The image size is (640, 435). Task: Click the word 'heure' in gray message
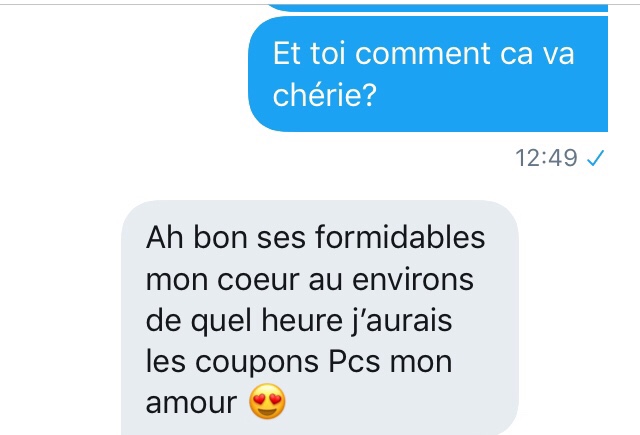tap(302, 320)
